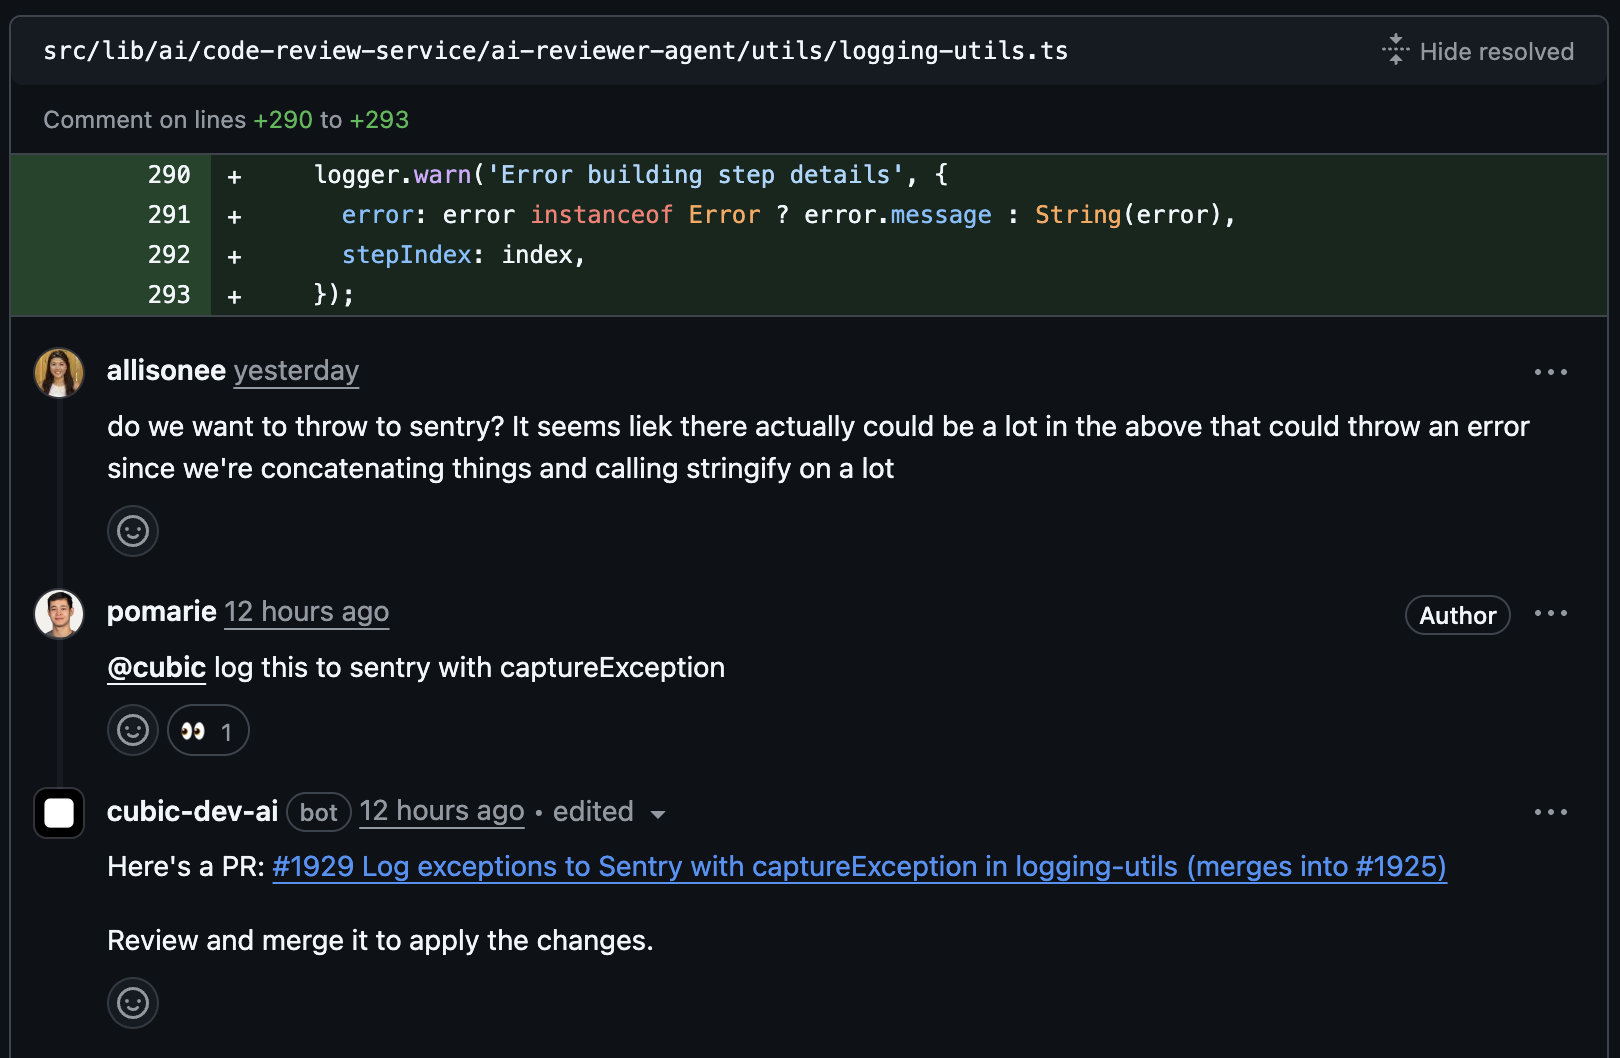The width and height of the screenshot is (1620, 1058).
Task: Toggle Hide resolved conversations
Action: (x=1477, y=51)
